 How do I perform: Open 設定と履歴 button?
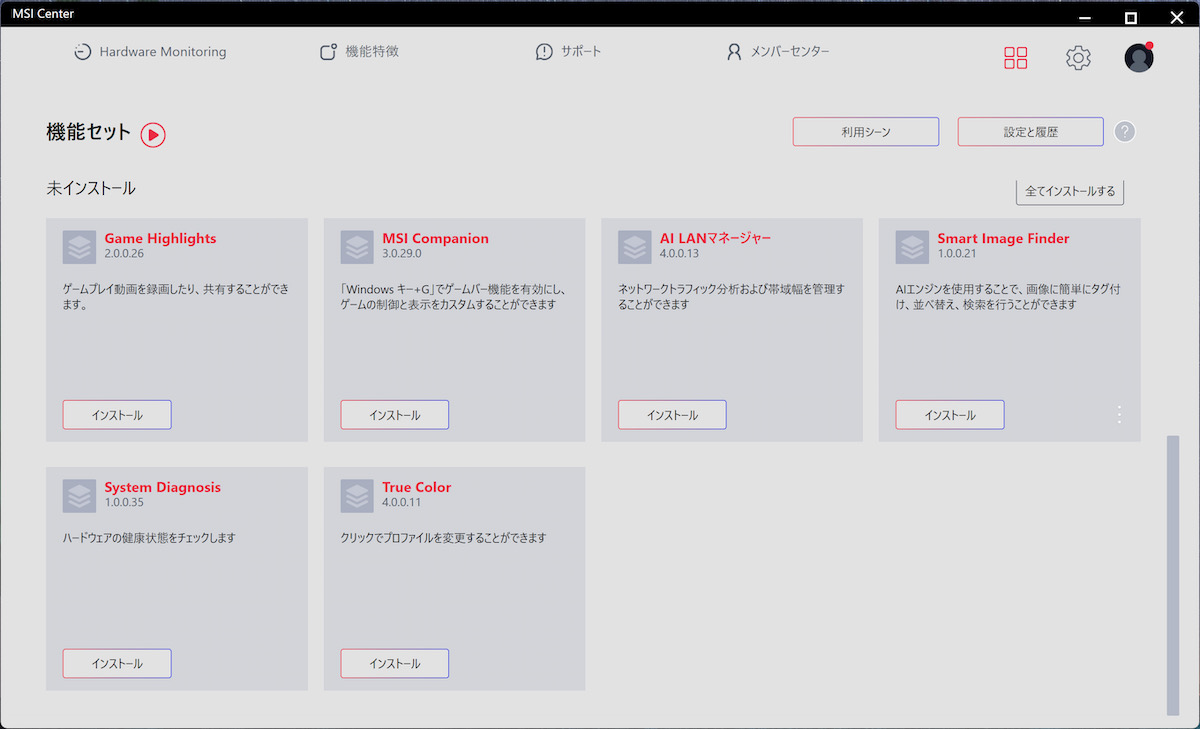(1031, 132)
